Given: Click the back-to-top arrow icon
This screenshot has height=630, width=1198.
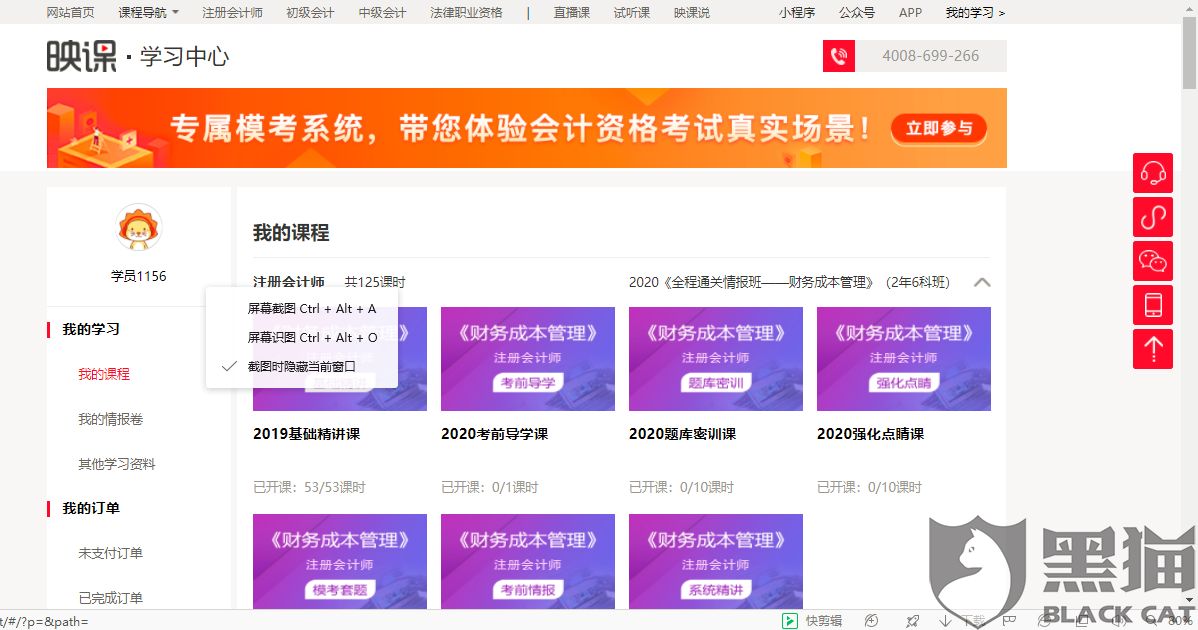Looking at the screenshot, I should click(x=1152, y=349).
